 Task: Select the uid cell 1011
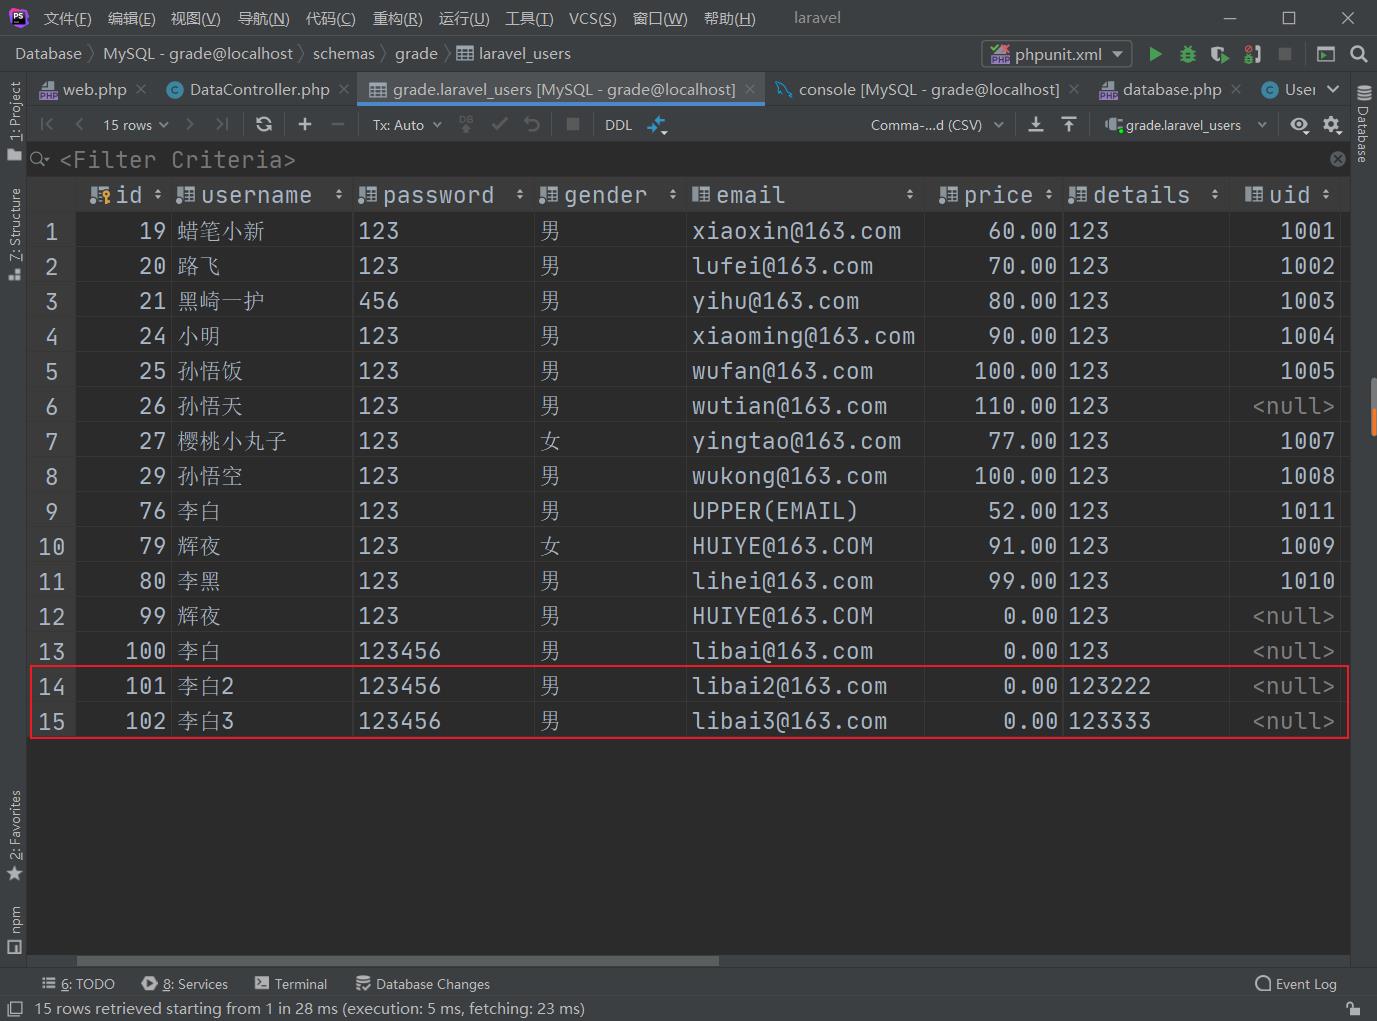tap(1285, 511)
